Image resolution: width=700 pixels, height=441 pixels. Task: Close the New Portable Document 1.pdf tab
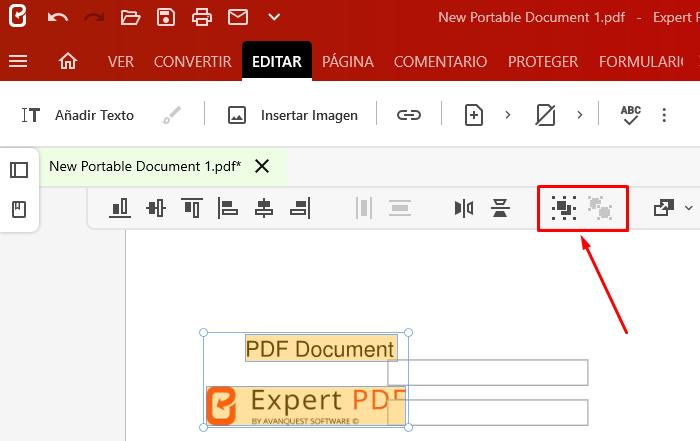262,166
